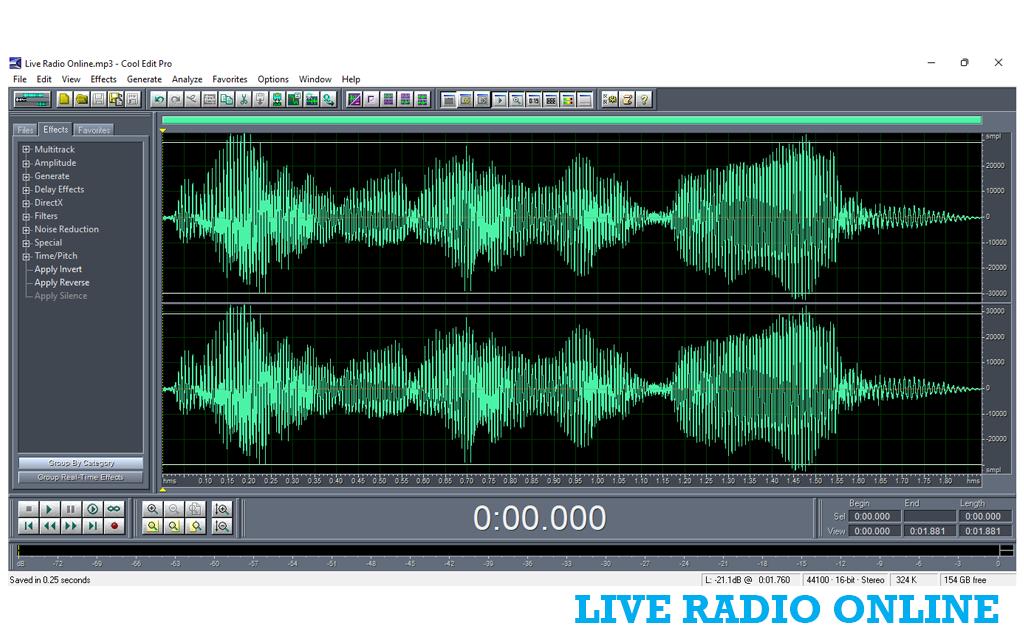The width and height of the screenshot is (1024, 640).
Task: Expand the Noise Reduction tree node
Action: 26,229
